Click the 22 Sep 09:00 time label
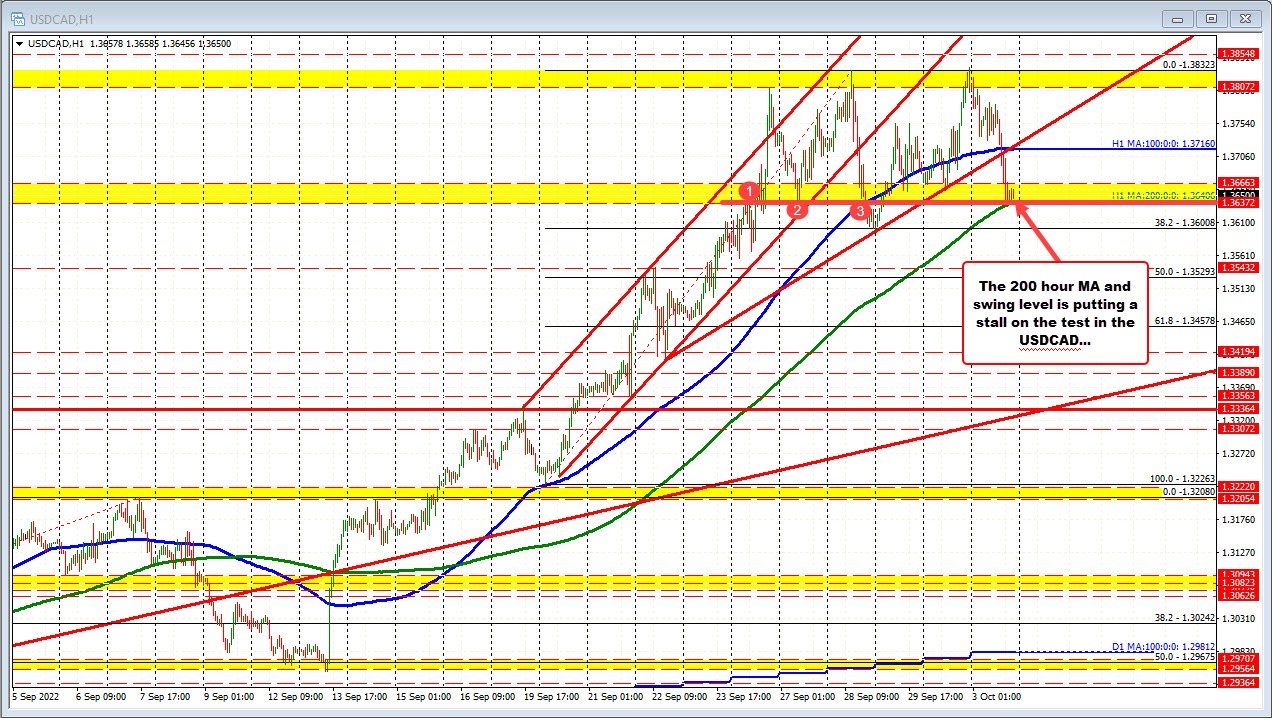 (681, 697)
